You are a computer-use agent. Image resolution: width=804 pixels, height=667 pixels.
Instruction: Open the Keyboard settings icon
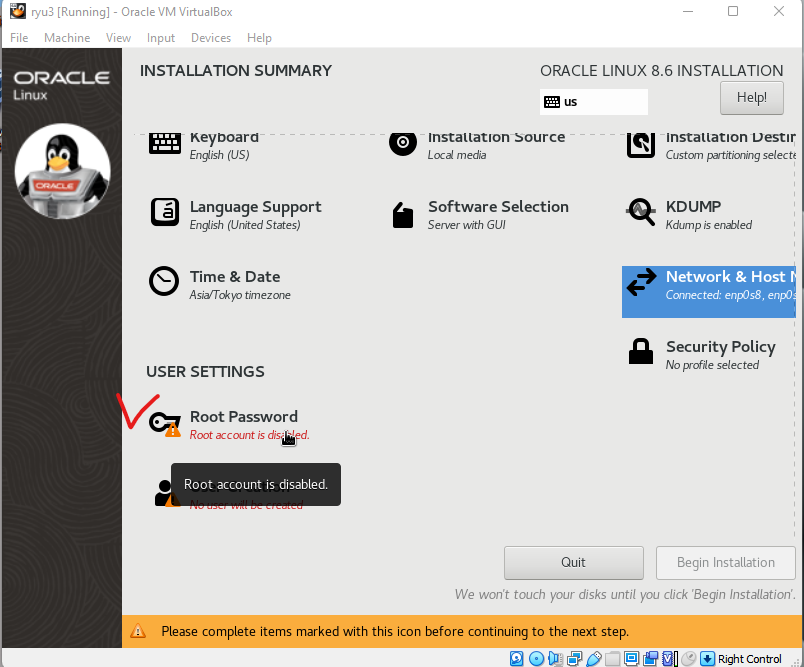click(x=165, y=143)
